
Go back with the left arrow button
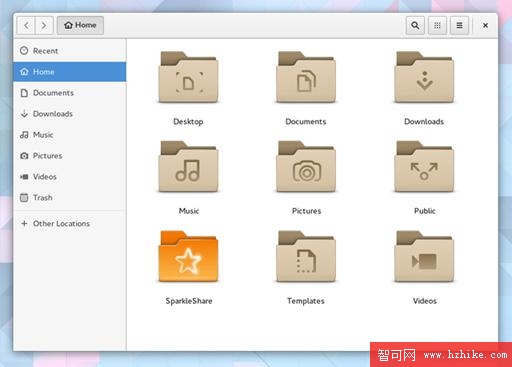click(26, 25)
